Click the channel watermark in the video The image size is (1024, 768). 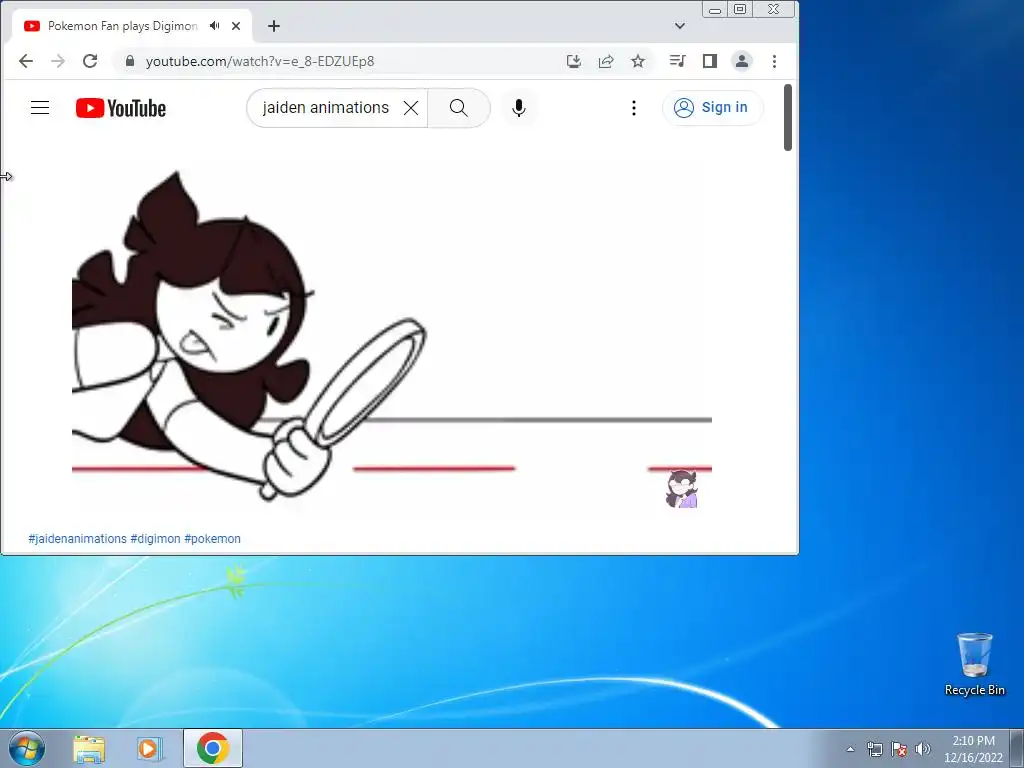coord(682,488)
